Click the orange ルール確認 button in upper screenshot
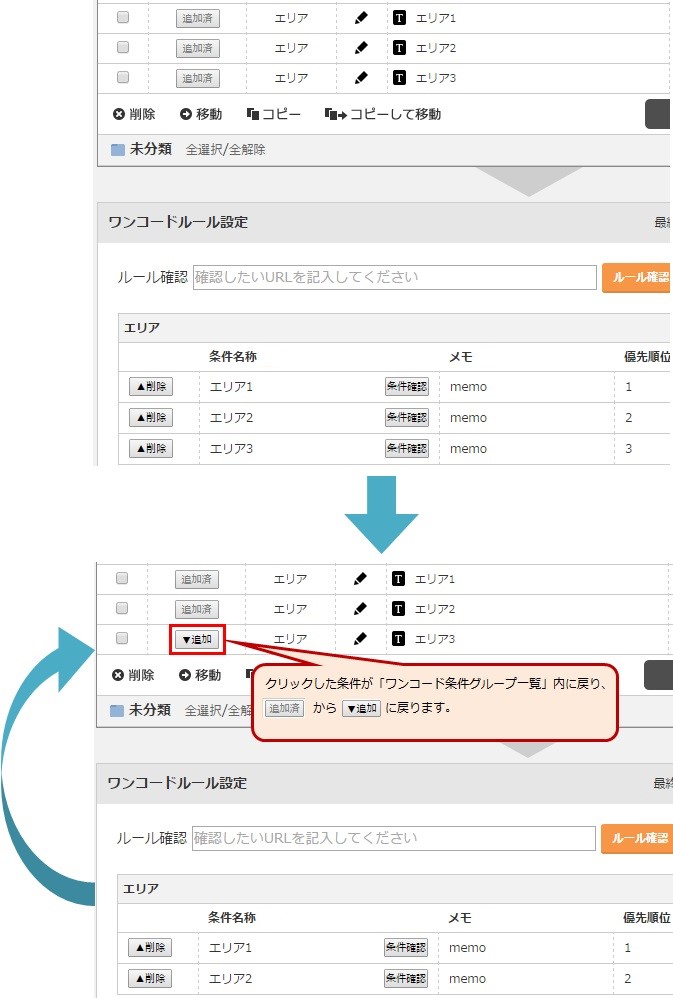This screenshot has height=998, width=673. pos(637,278)
